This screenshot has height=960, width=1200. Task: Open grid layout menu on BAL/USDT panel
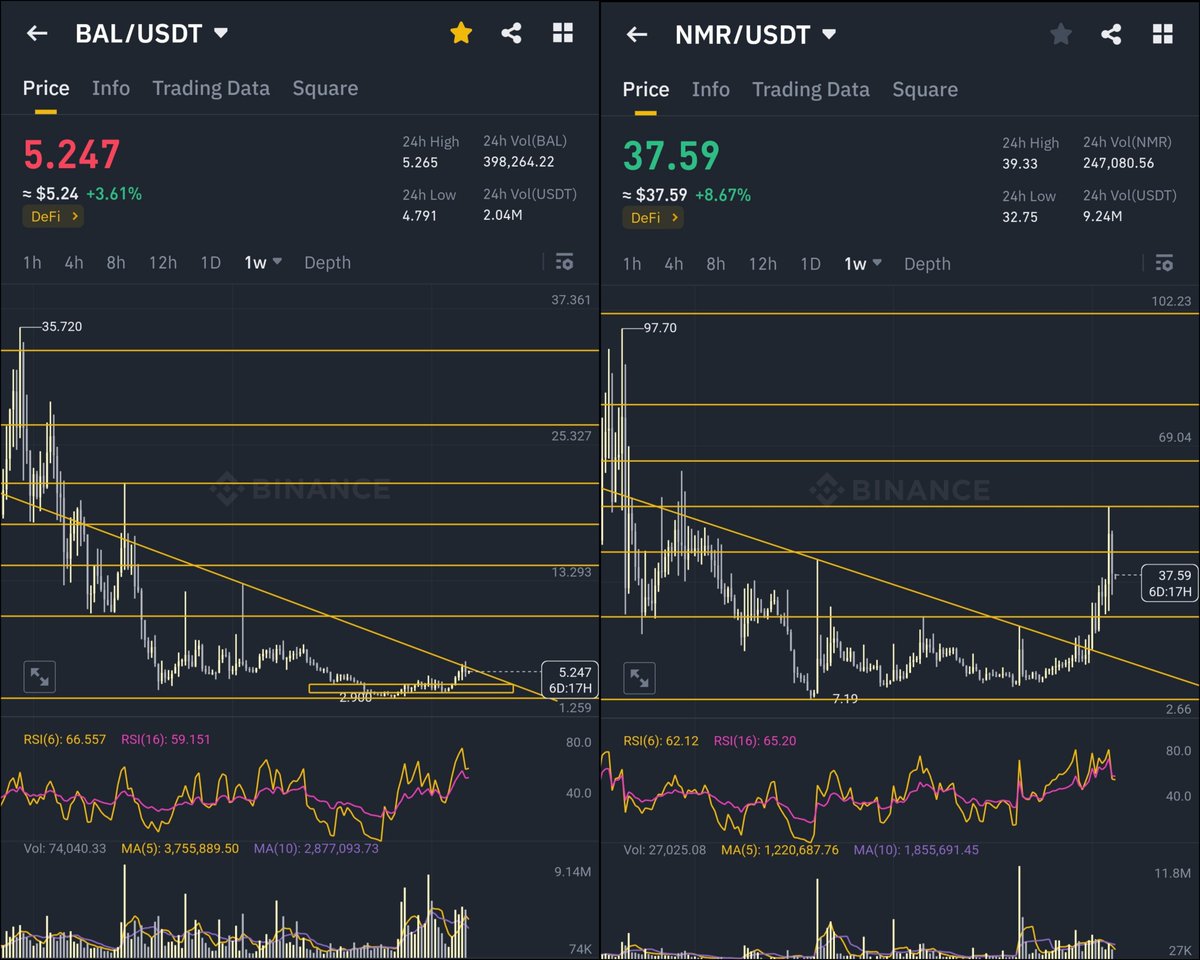pos(563,33)
